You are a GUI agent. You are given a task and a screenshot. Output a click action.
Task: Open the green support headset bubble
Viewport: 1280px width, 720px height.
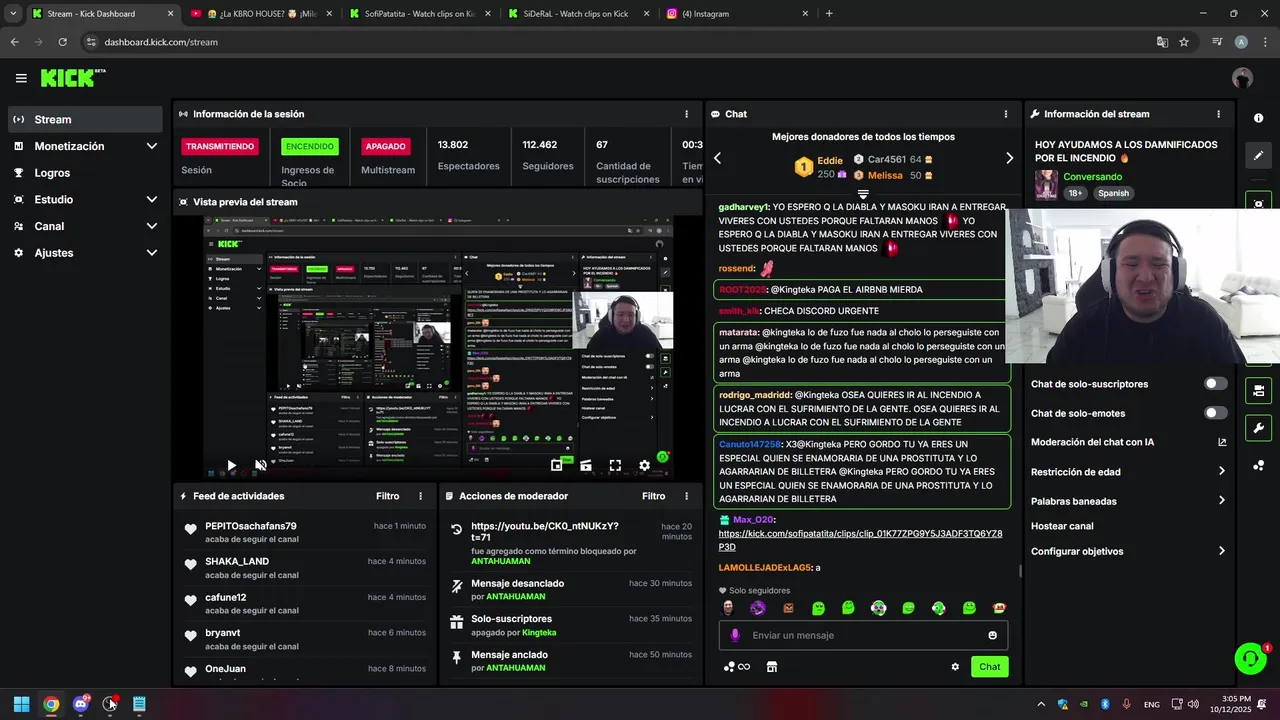click(1250, 658)
